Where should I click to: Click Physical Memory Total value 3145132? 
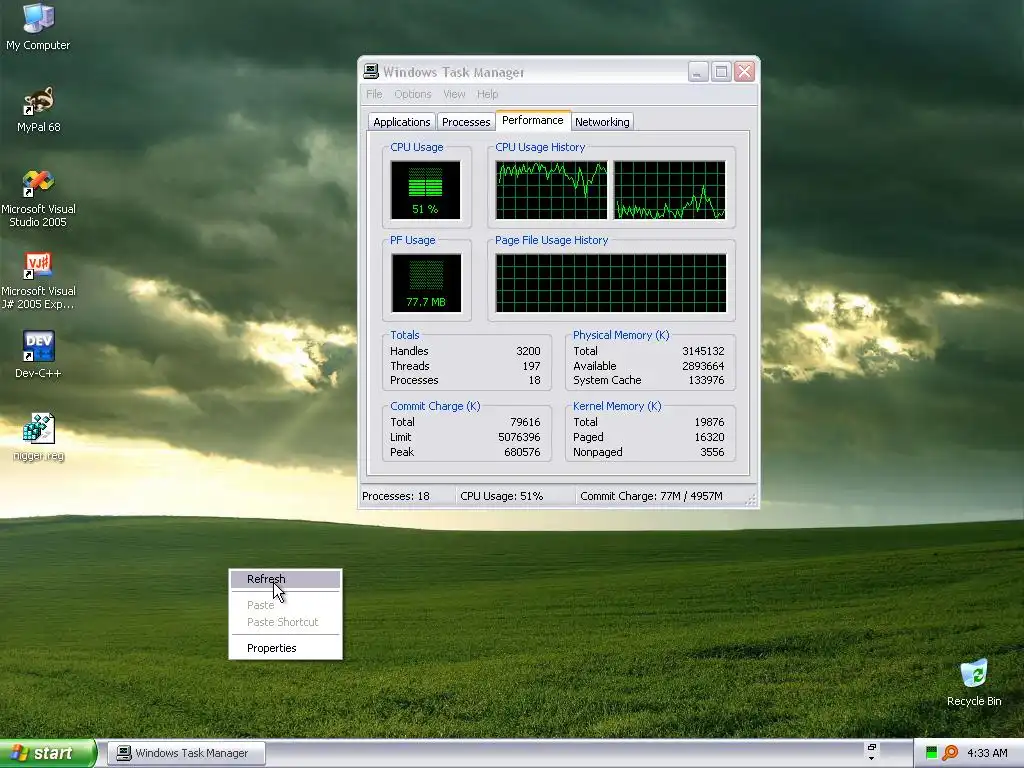pyautogui.click(x=703, y=351)
